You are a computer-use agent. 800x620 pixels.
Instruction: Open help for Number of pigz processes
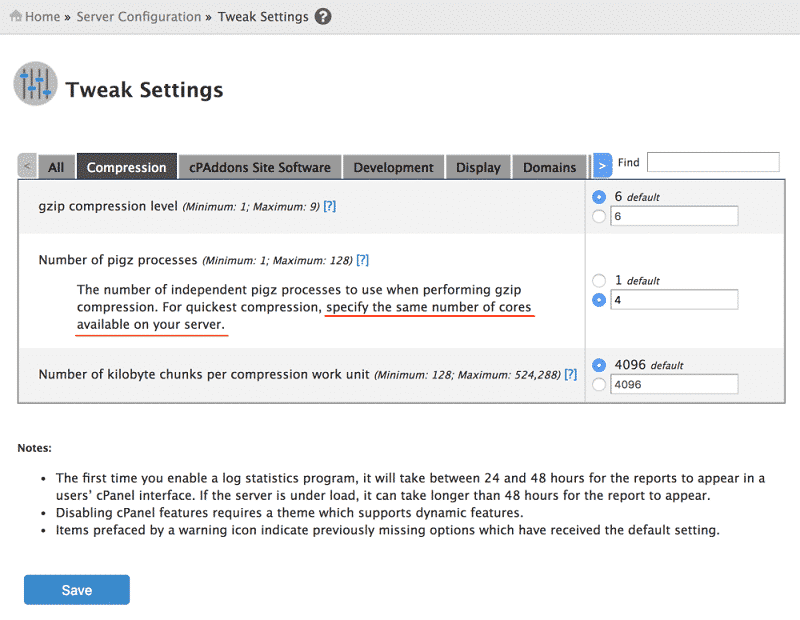point(363,260)
